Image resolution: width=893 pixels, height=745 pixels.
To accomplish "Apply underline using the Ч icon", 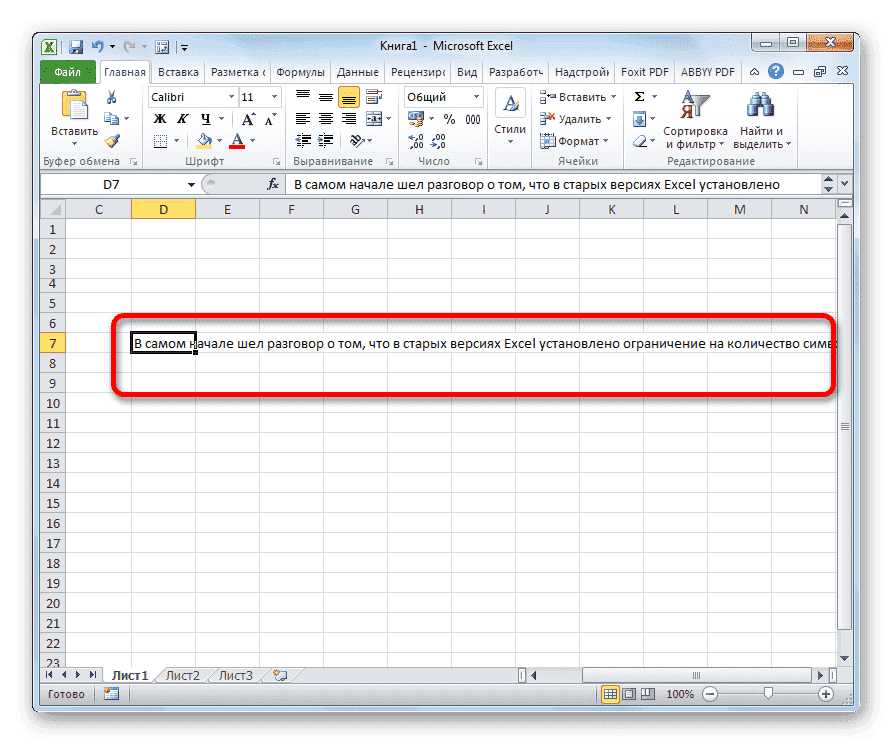I will [x=203, y=118].
